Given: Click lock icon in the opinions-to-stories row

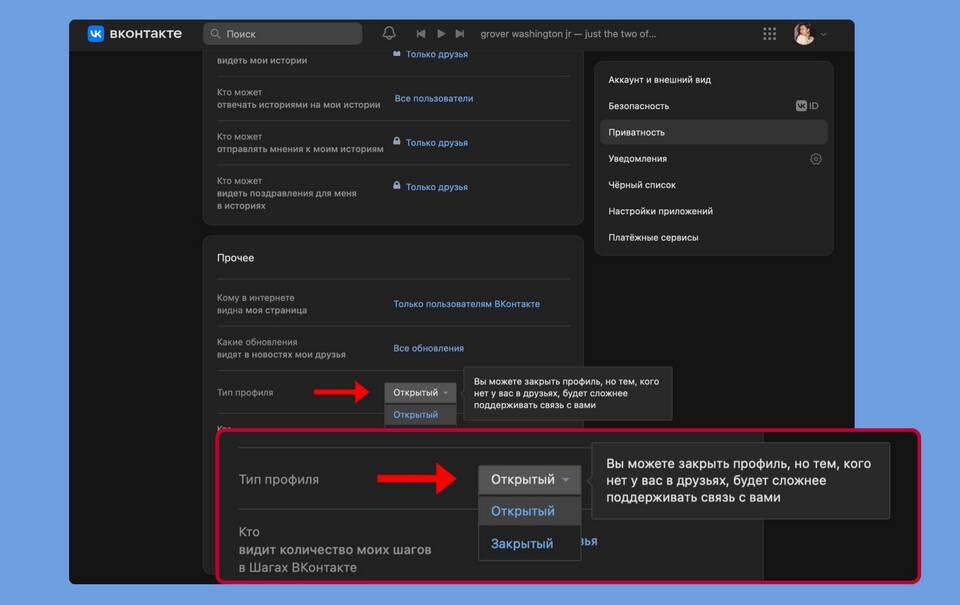Looking at the screenshot, I should point(397,141).
